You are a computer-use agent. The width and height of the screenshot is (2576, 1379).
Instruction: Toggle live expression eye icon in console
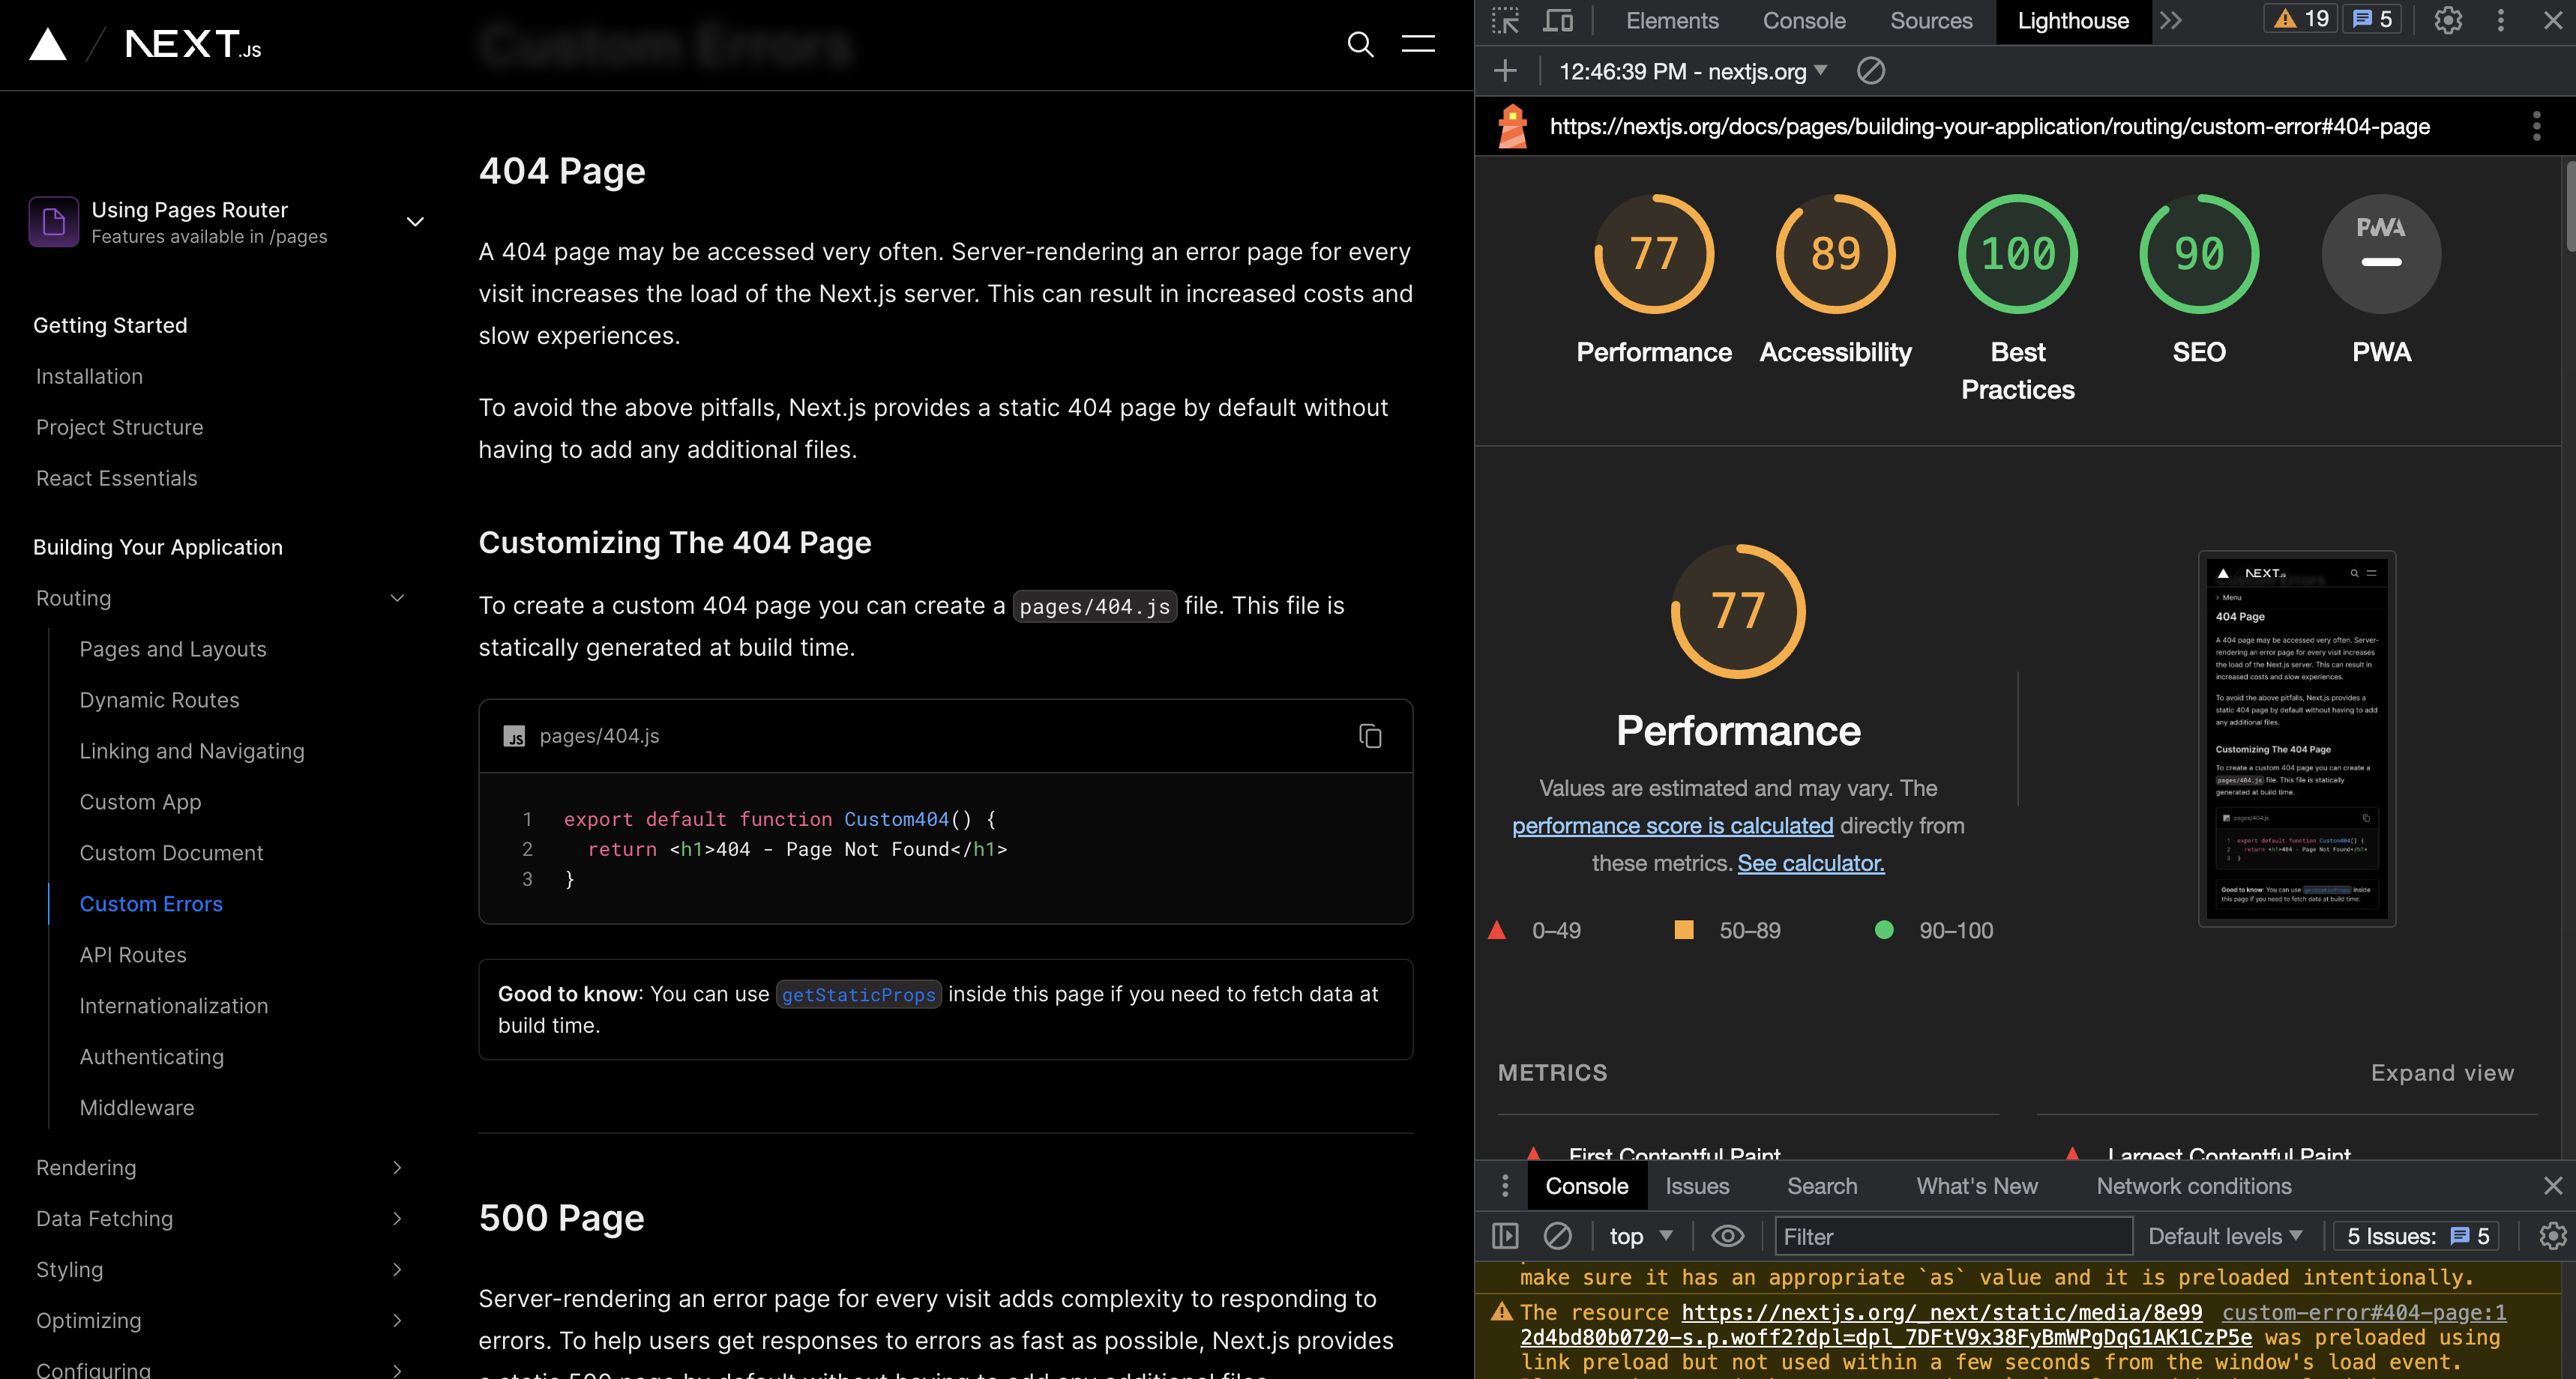tap(1727, 1236)
